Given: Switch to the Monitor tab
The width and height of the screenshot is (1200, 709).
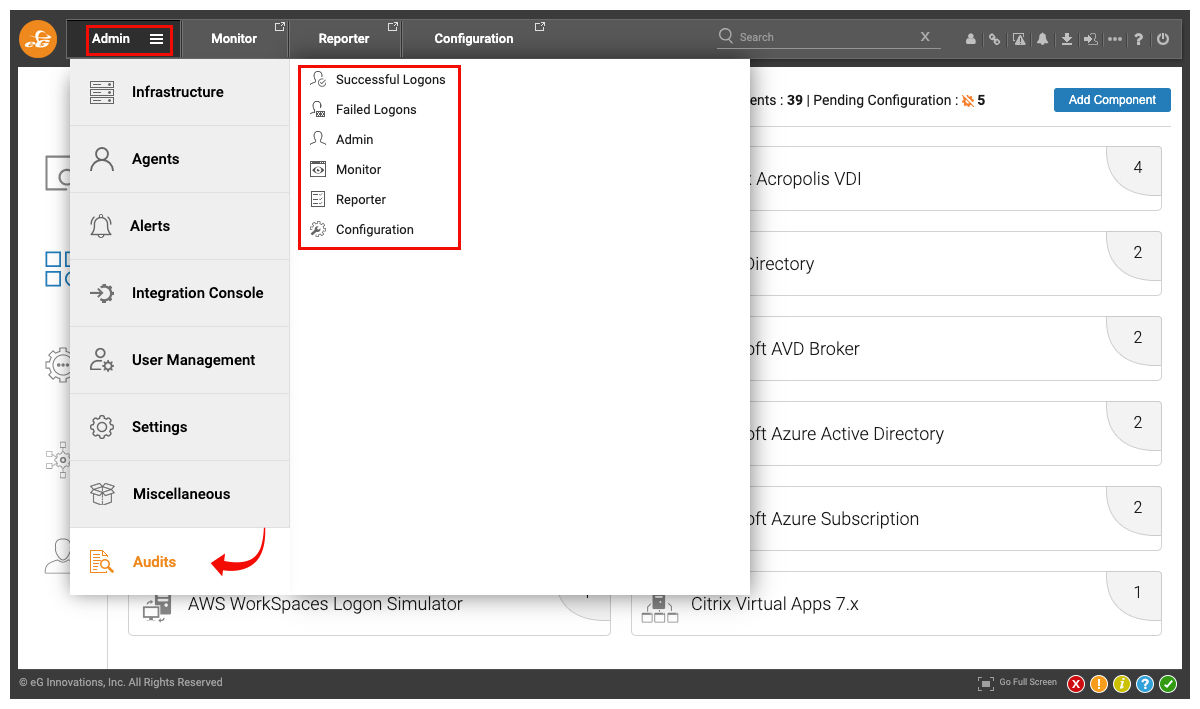Looking at the screenshot, I should click(234, 39).
